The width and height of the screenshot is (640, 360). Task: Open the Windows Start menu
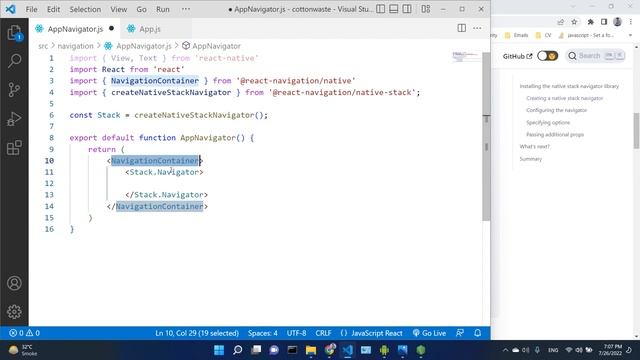tap(219, 350)
